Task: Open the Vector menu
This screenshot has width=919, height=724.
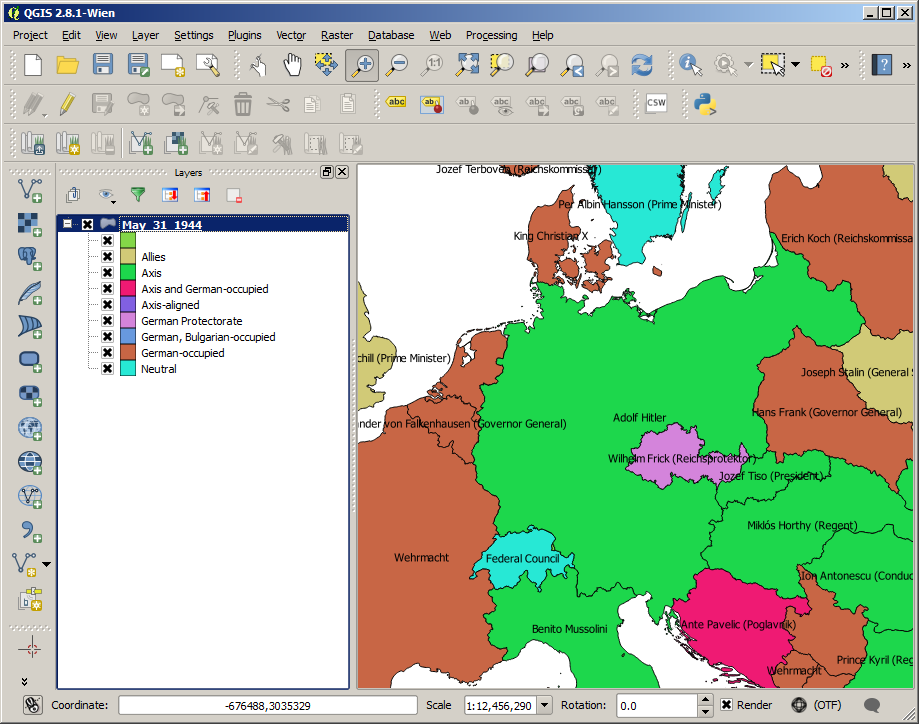Action: [291, 35]
